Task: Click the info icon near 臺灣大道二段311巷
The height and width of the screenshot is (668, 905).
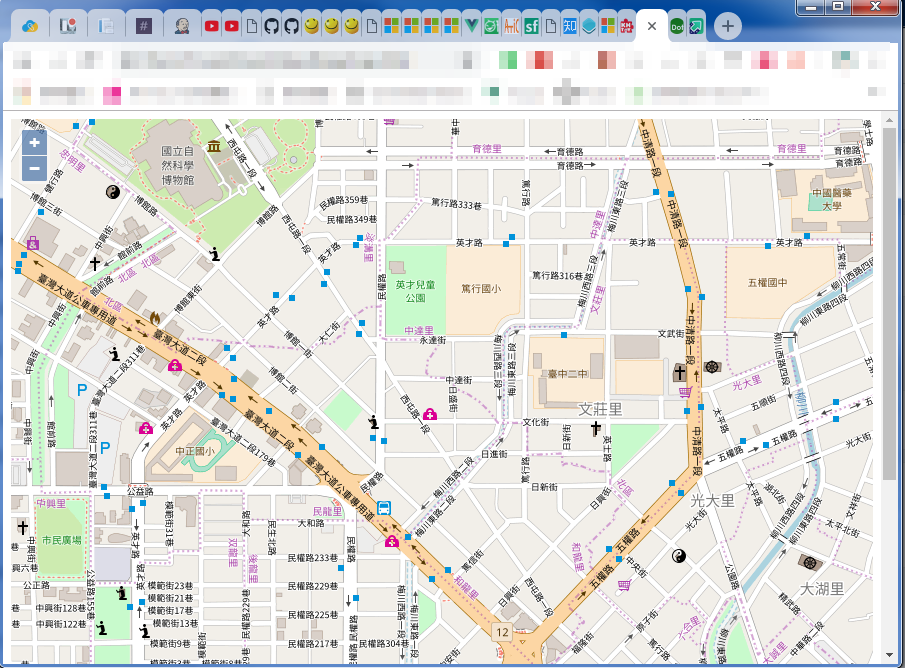Action: pos(114,353)
